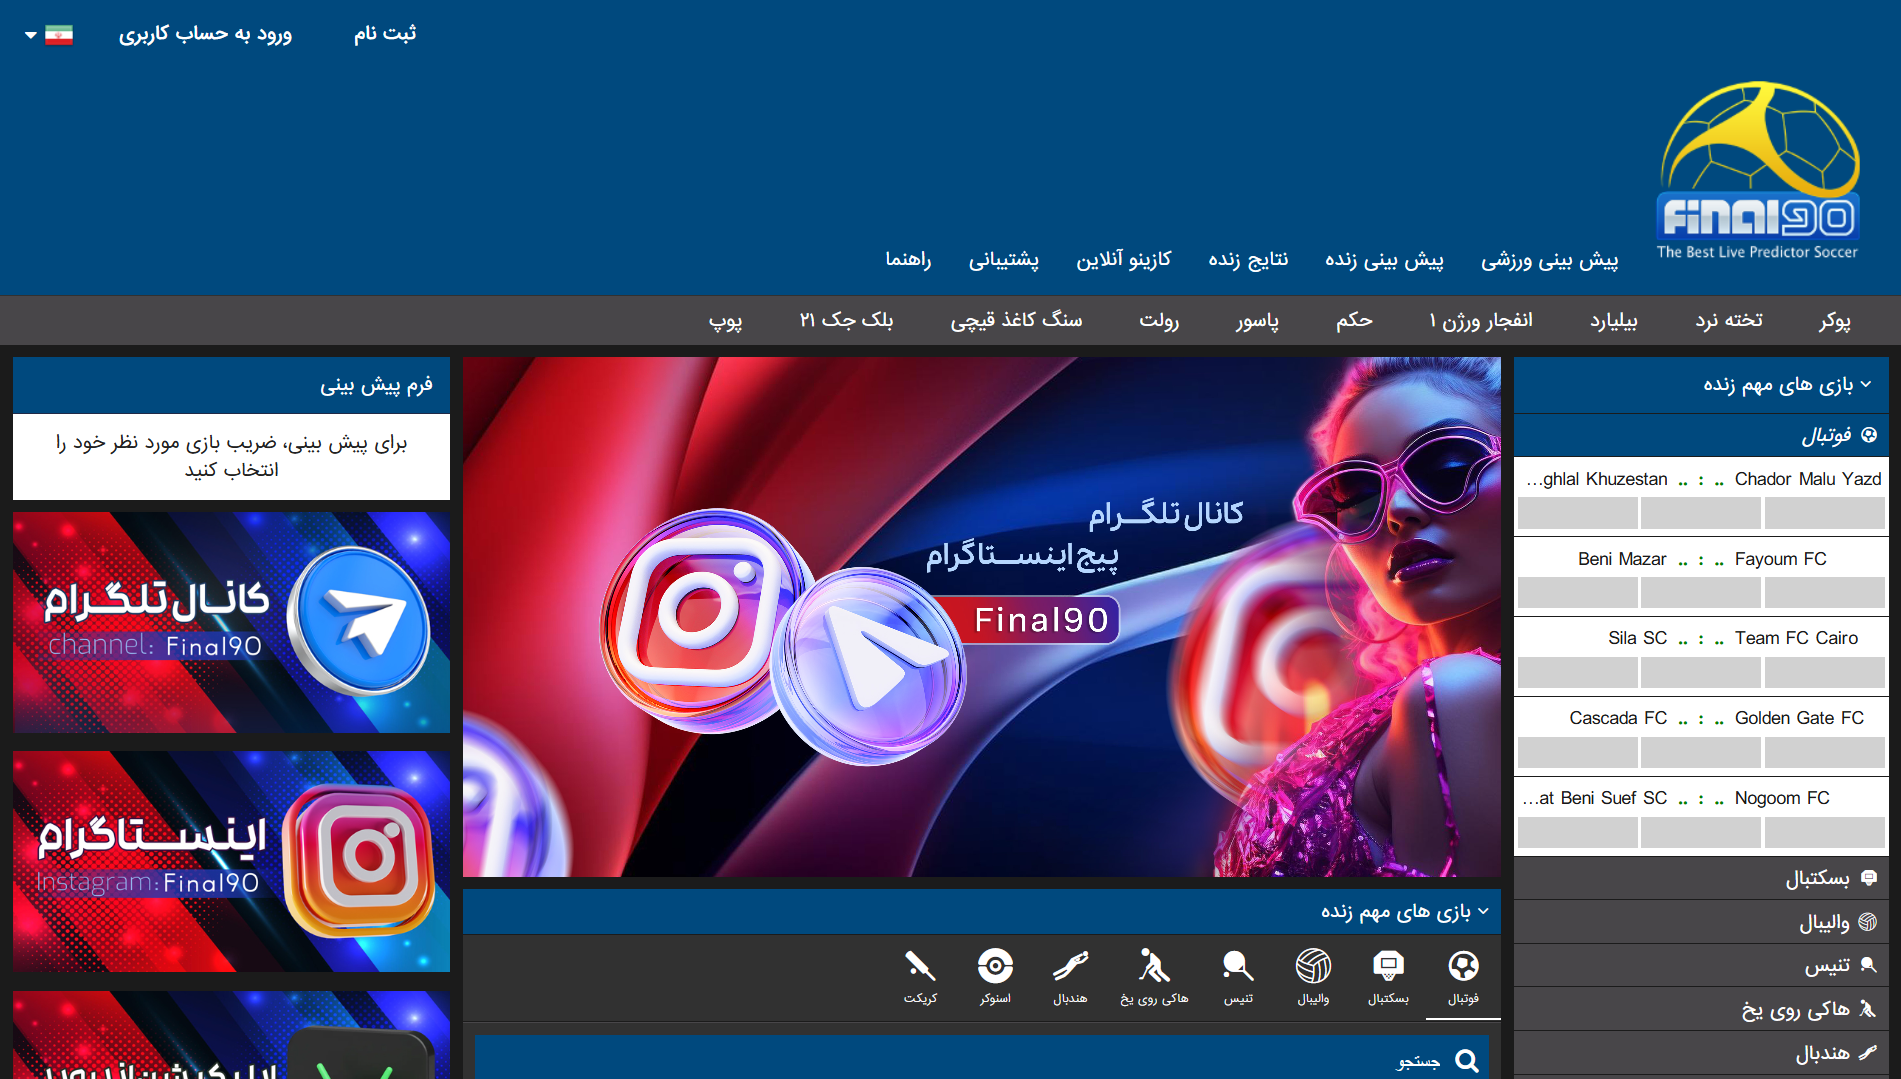
Task: Open کازینو آنلاین menu item
Action: pyautogui.click(x=1123, y=260)
